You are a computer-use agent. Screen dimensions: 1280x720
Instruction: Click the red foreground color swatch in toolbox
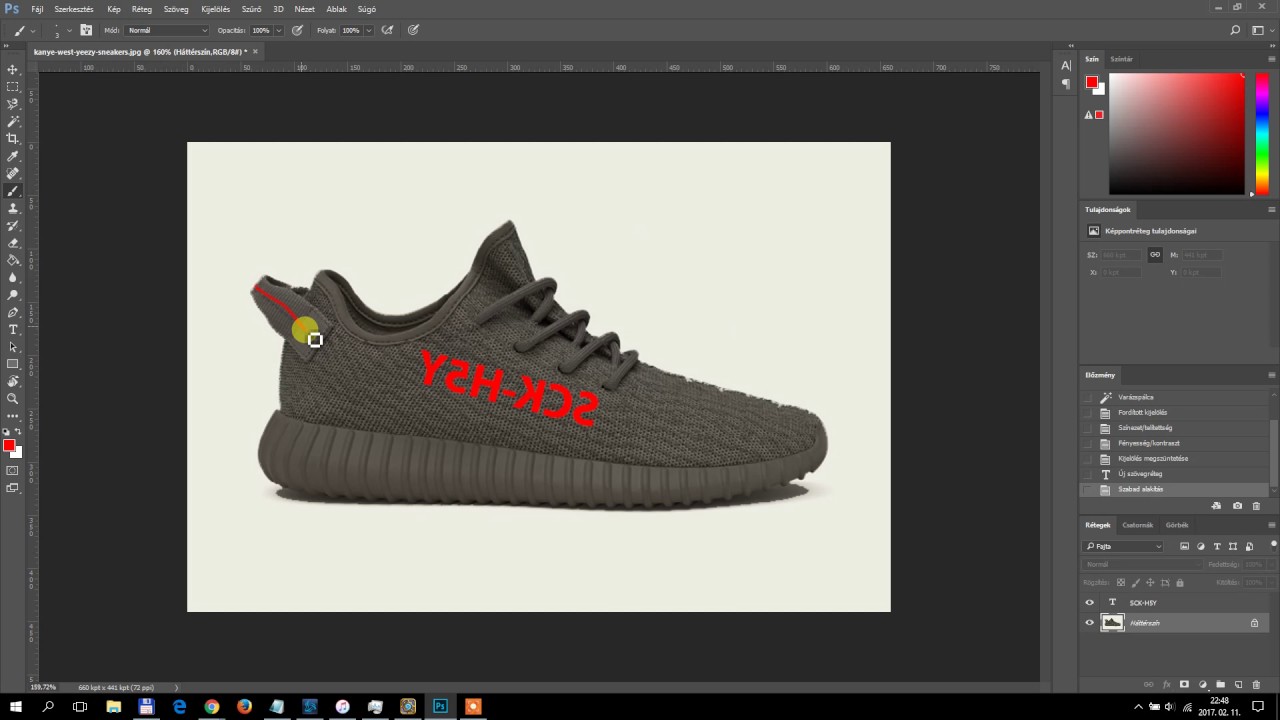[x=9, y=445]
